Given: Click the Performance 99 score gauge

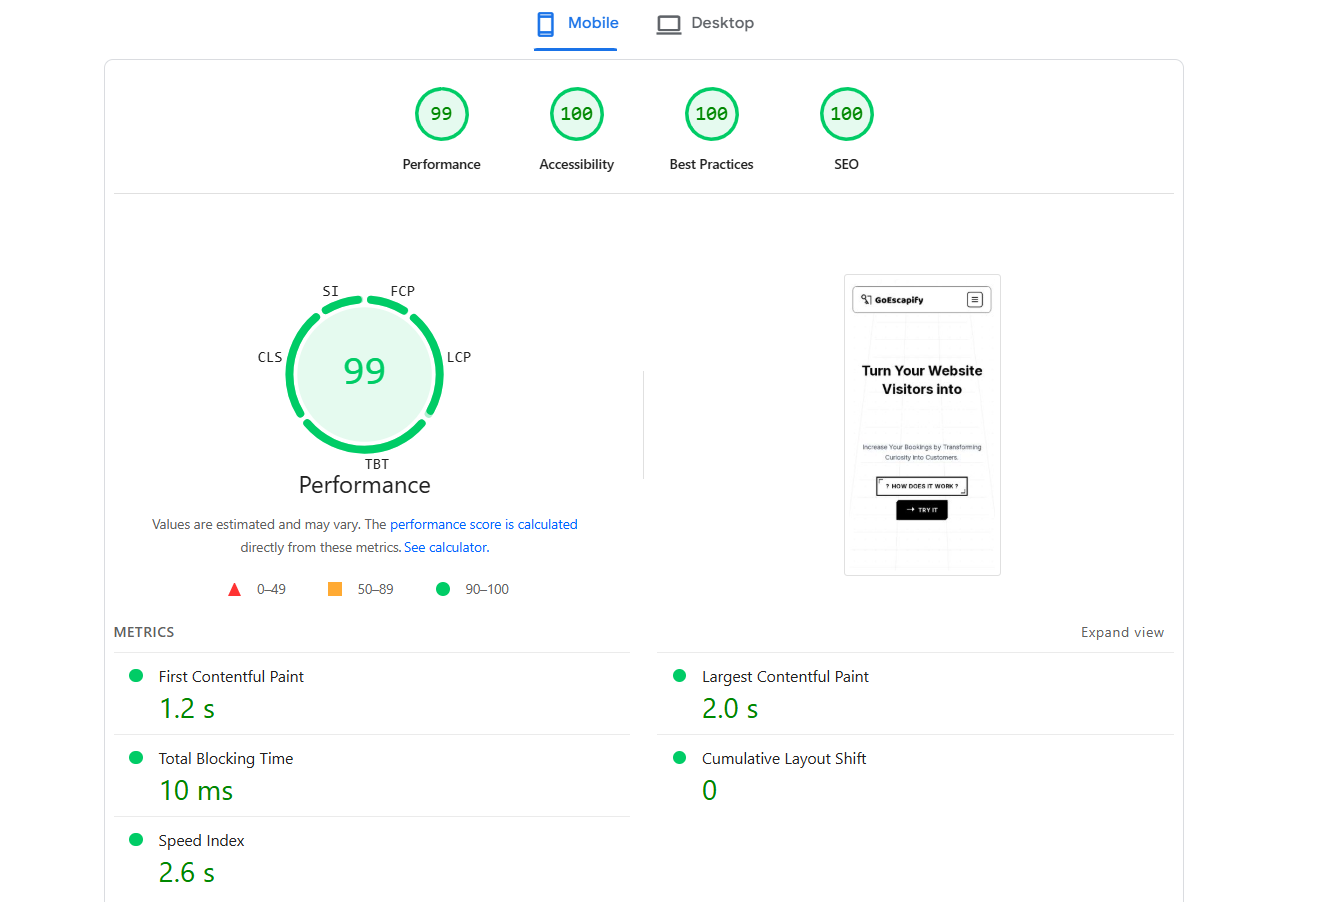Looking at the screenshot, I should point(441,114).
